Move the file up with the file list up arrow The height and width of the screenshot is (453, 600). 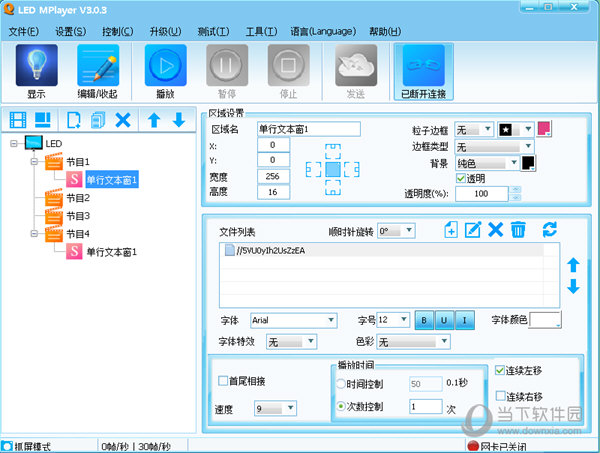click(x=573, y=265)
